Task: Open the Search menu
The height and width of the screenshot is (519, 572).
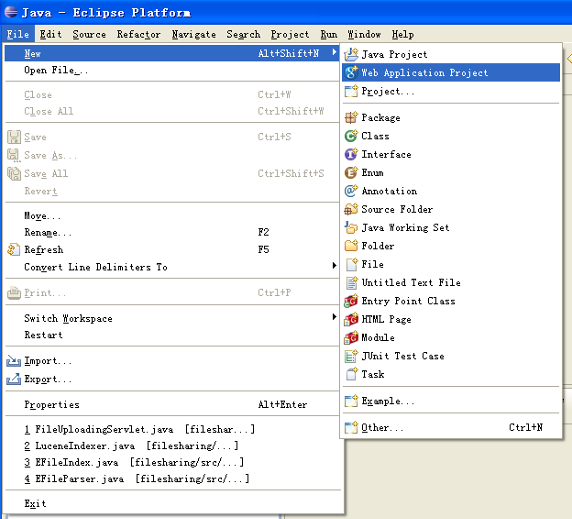Action: (243, 34)
